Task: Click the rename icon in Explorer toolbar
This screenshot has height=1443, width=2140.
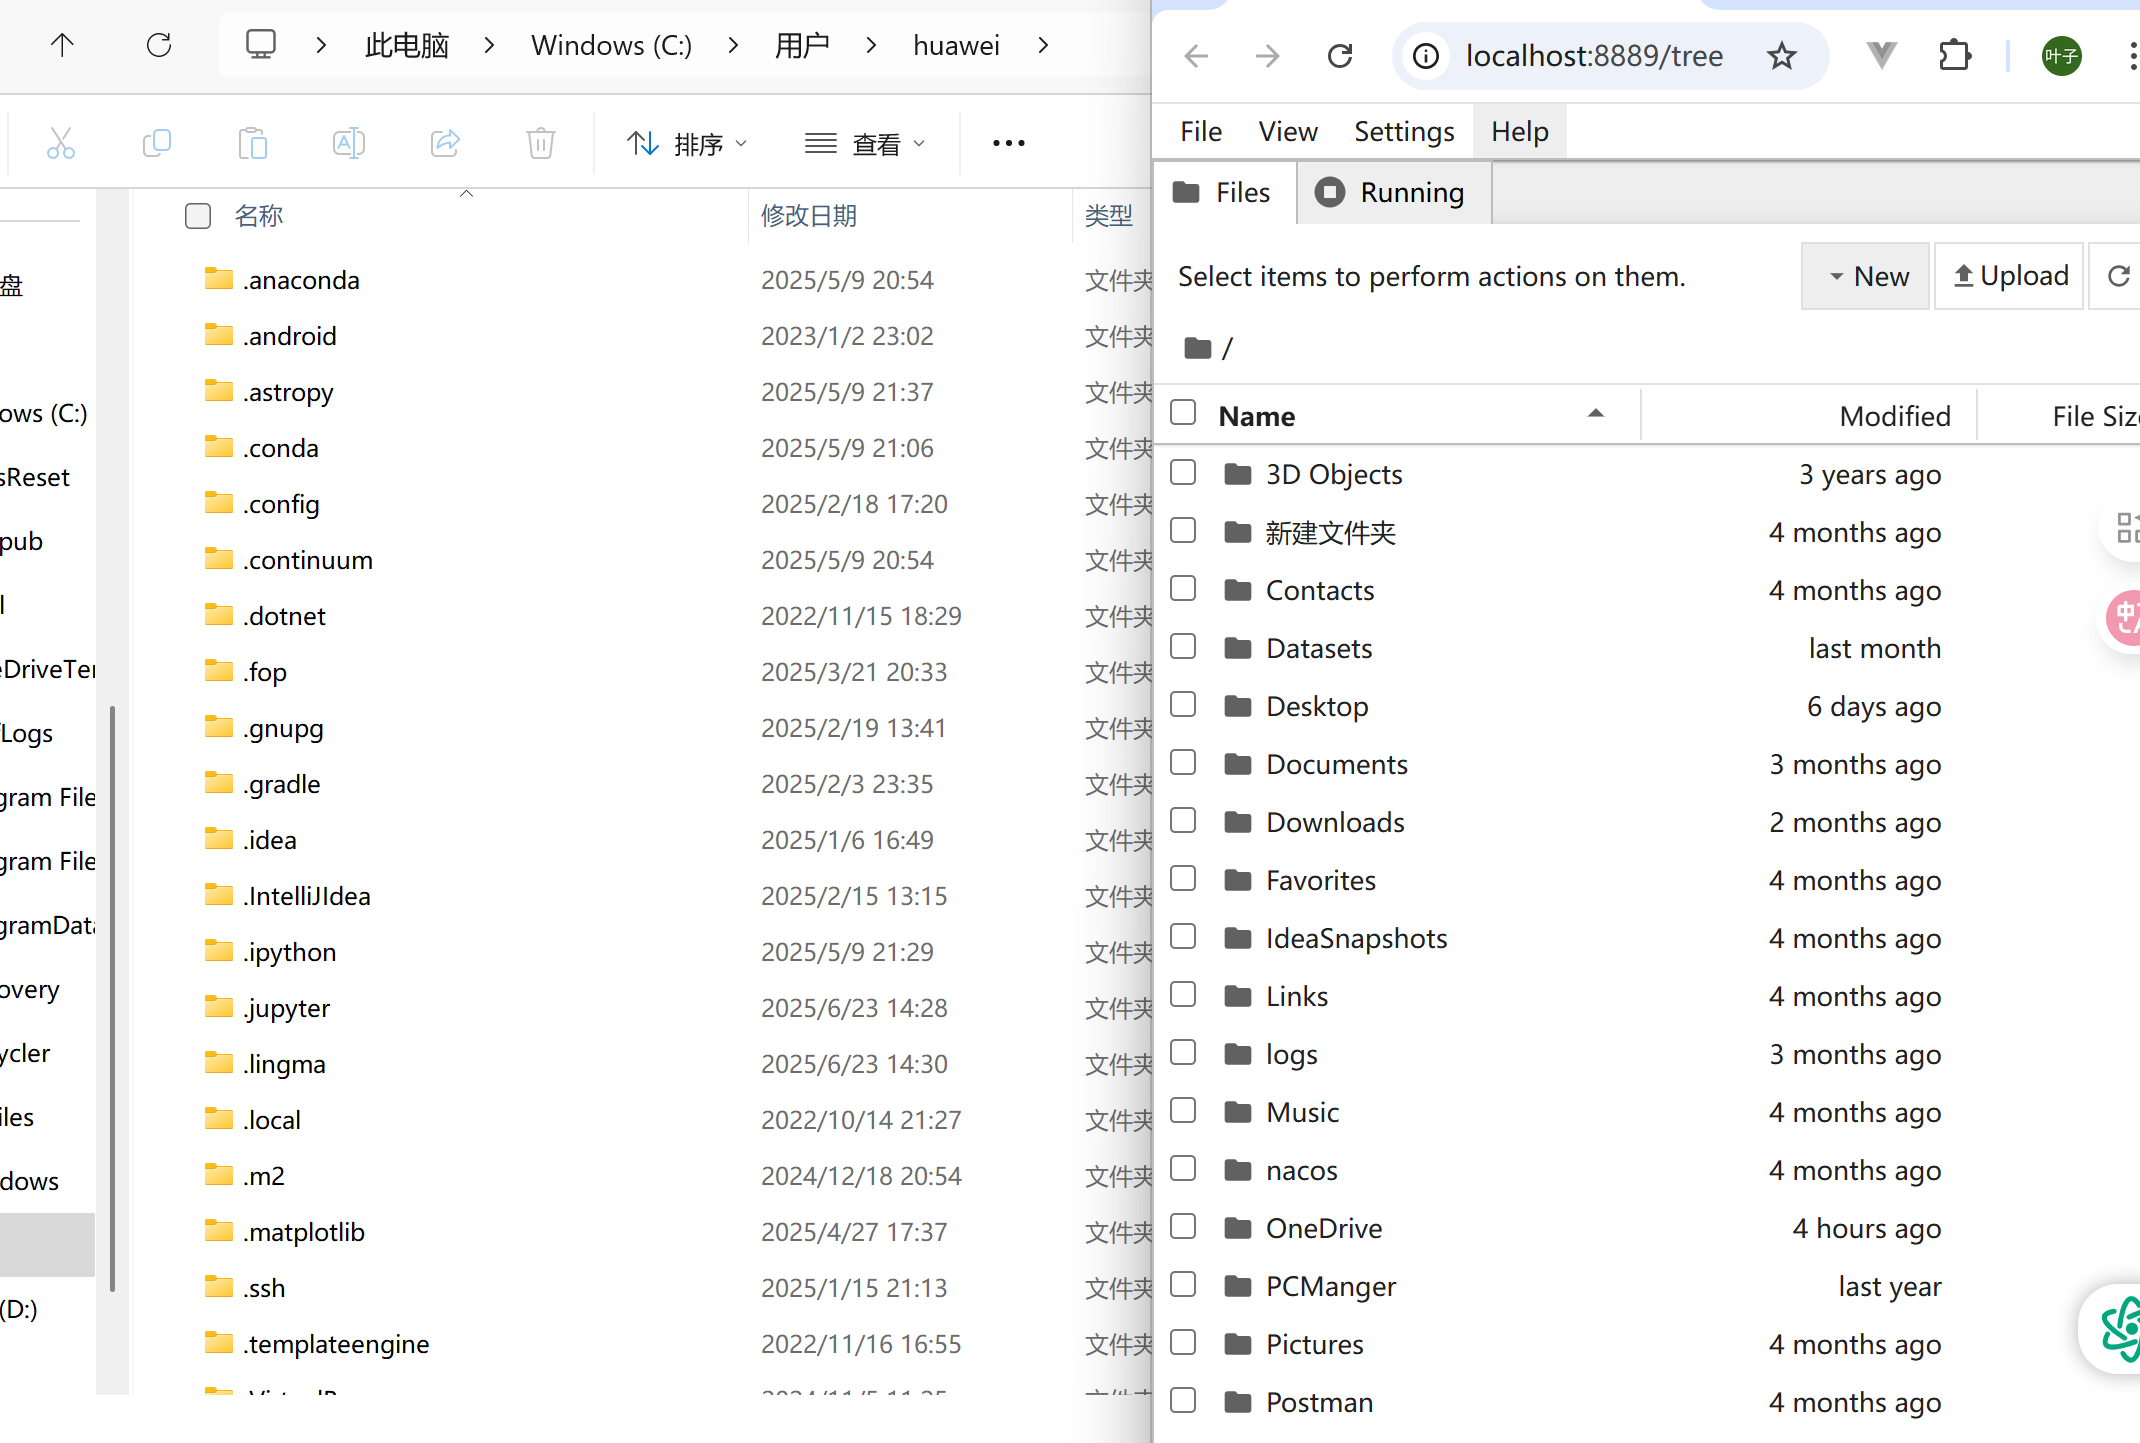Action: pos(348,144)
